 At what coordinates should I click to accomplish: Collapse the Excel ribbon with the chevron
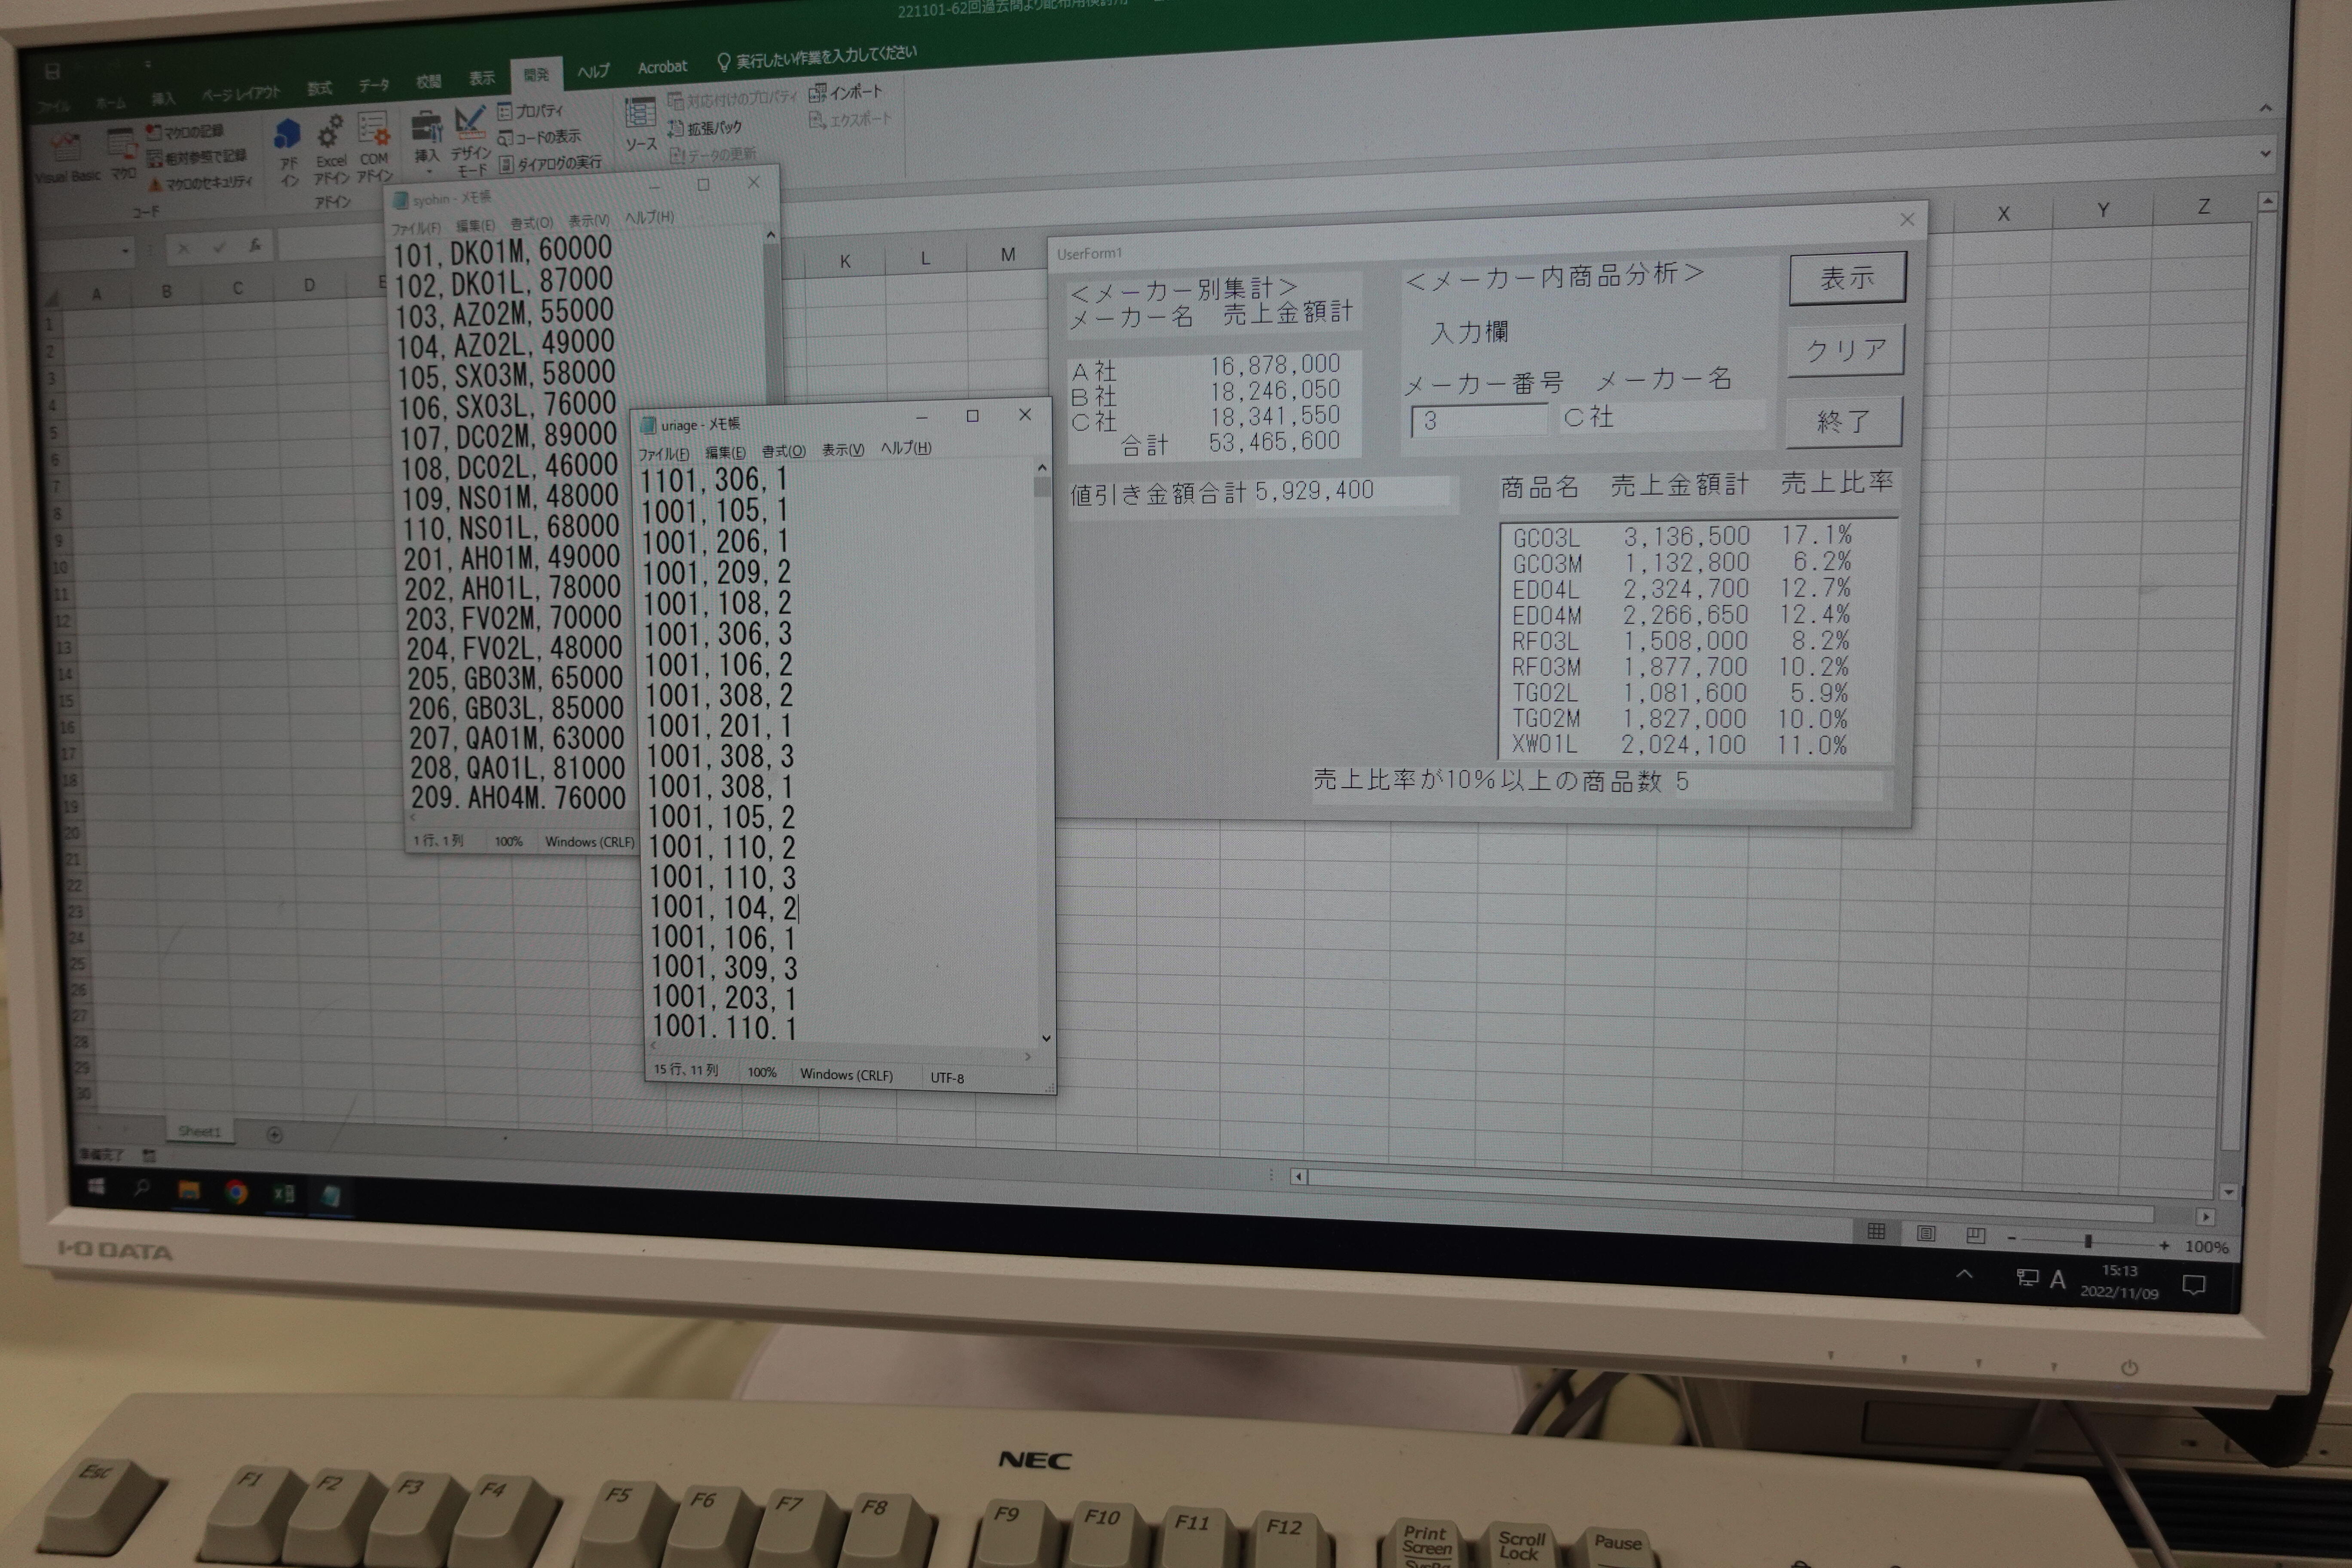click(2266, 108)
